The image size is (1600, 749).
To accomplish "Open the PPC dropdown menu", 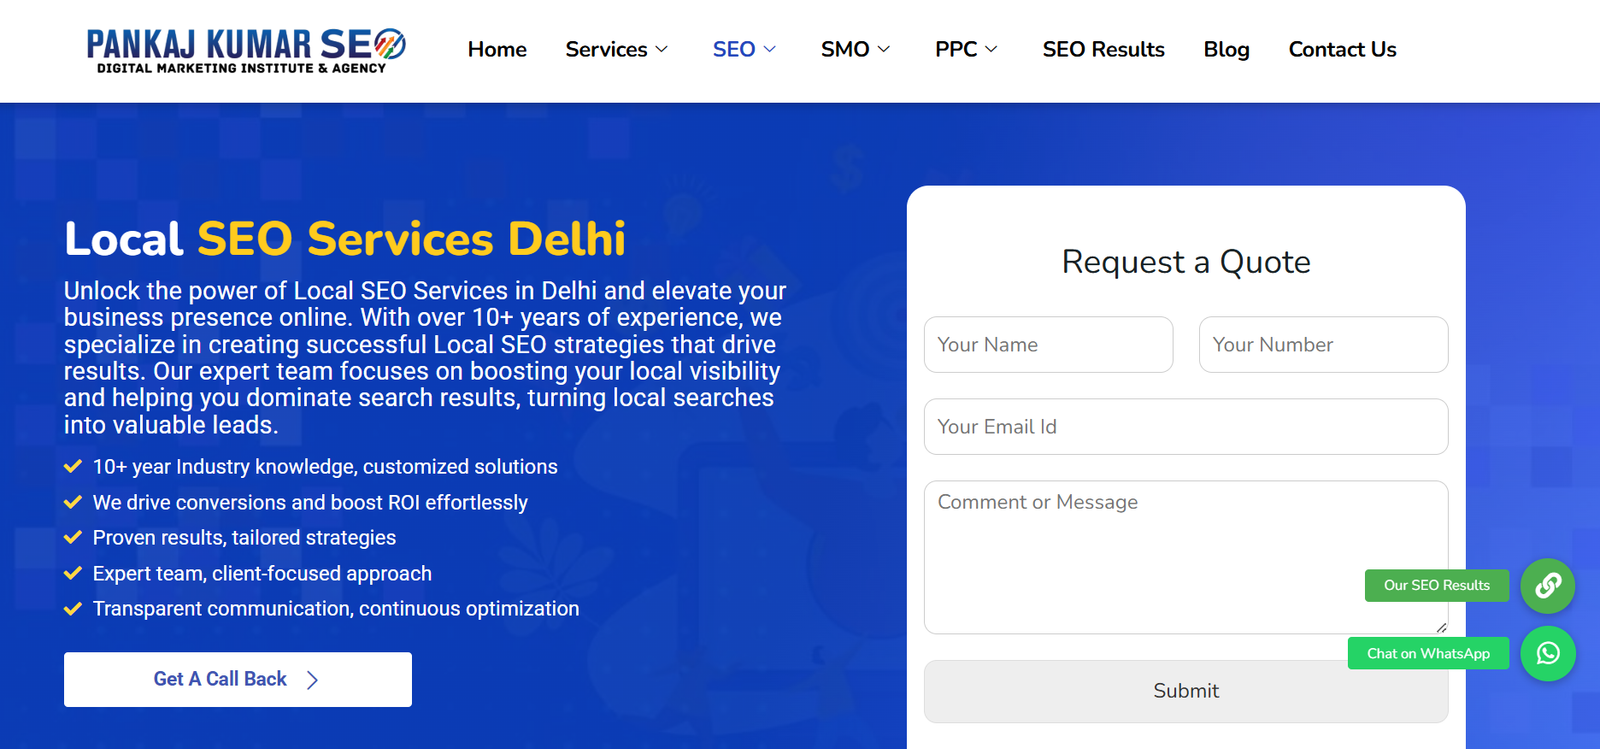I will pyautogui.click(x=966, y=50).
